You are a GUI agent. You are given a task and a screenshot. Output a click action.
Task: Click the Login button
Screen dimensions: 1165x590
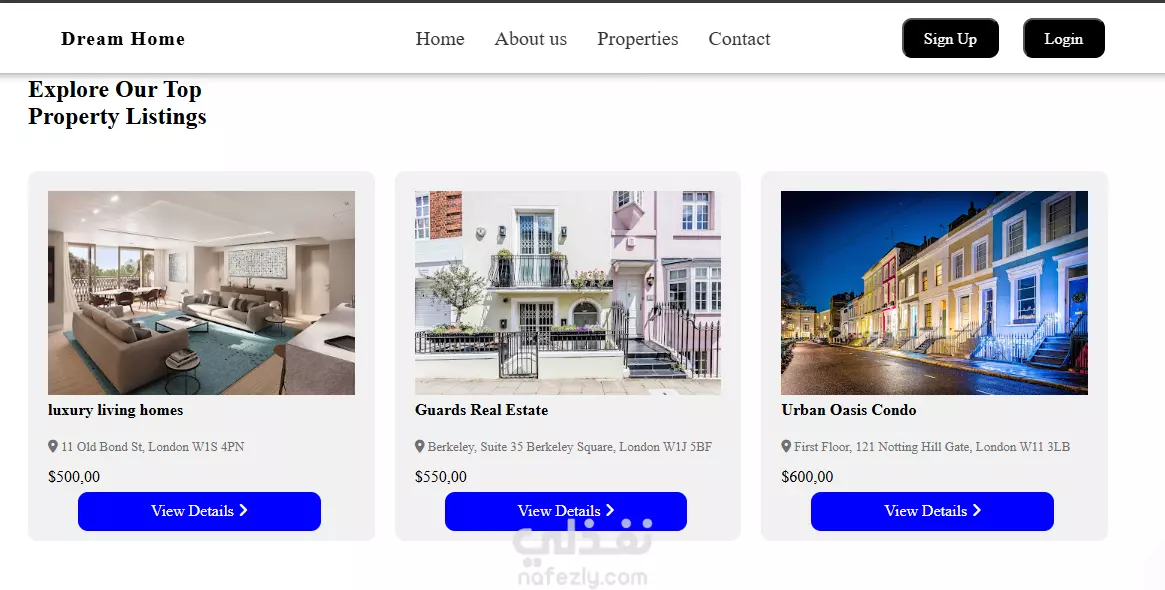[x=1064, y=39]
